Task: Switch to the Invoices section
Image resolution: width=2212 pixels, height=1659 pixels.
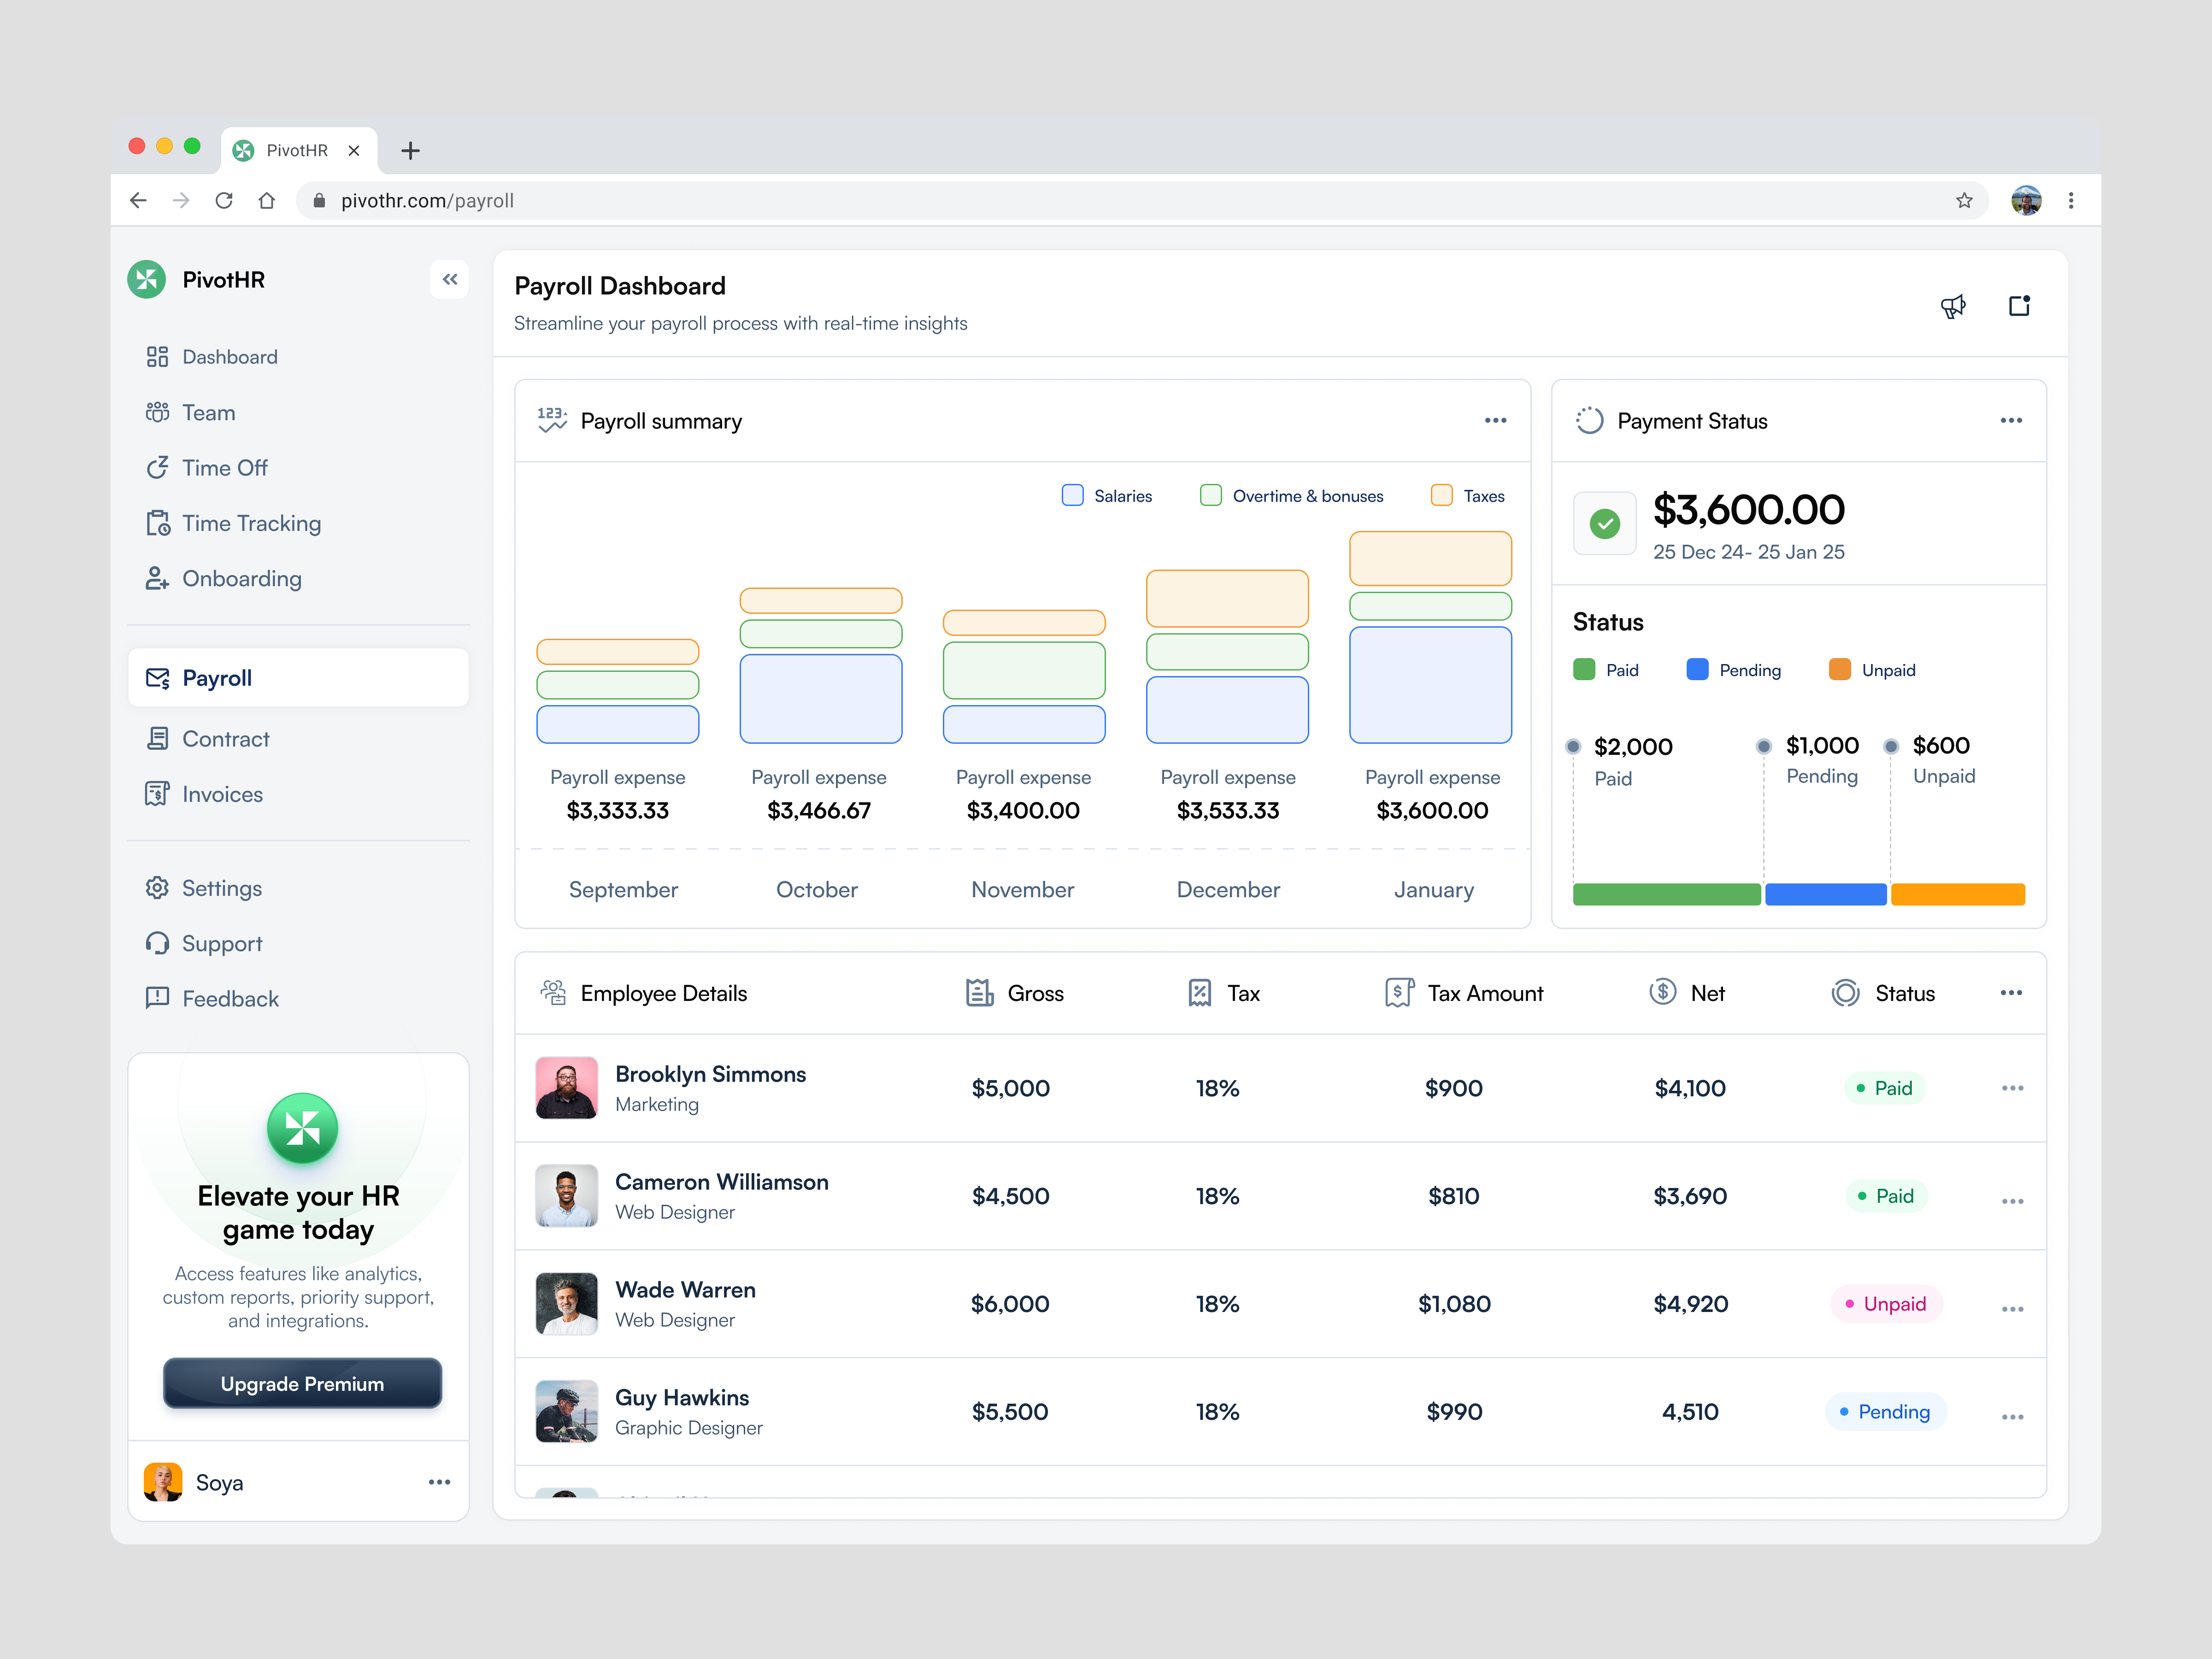Action: 222,794
